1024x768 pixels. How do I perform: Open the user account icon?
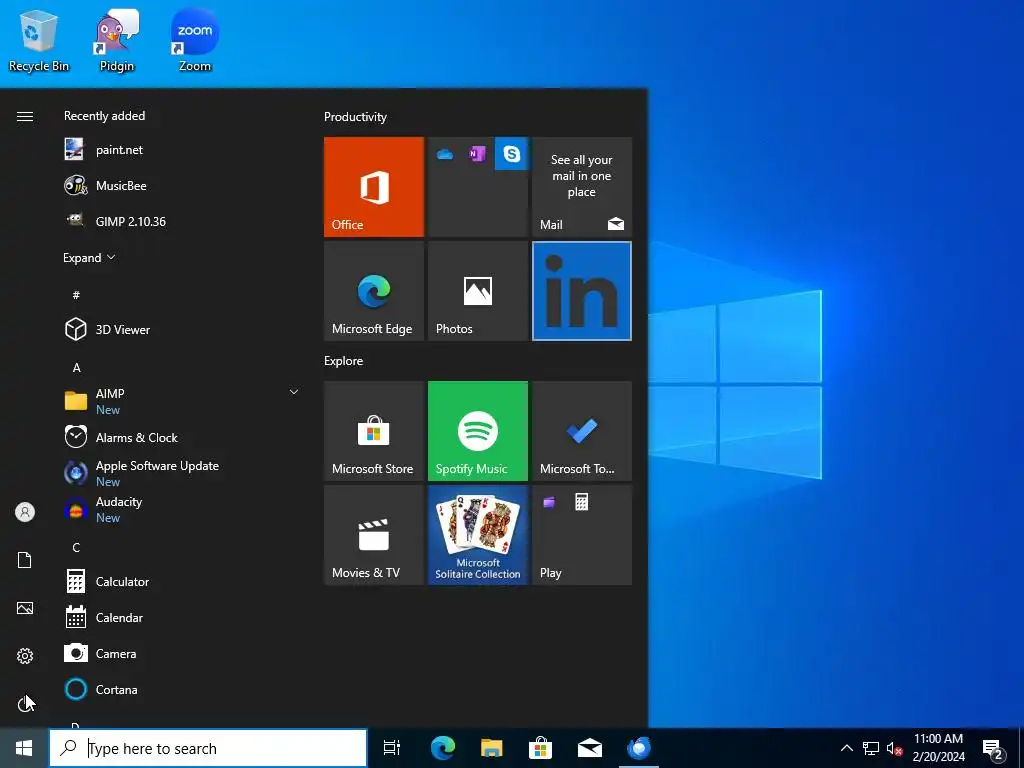click(x=25, y=512)
